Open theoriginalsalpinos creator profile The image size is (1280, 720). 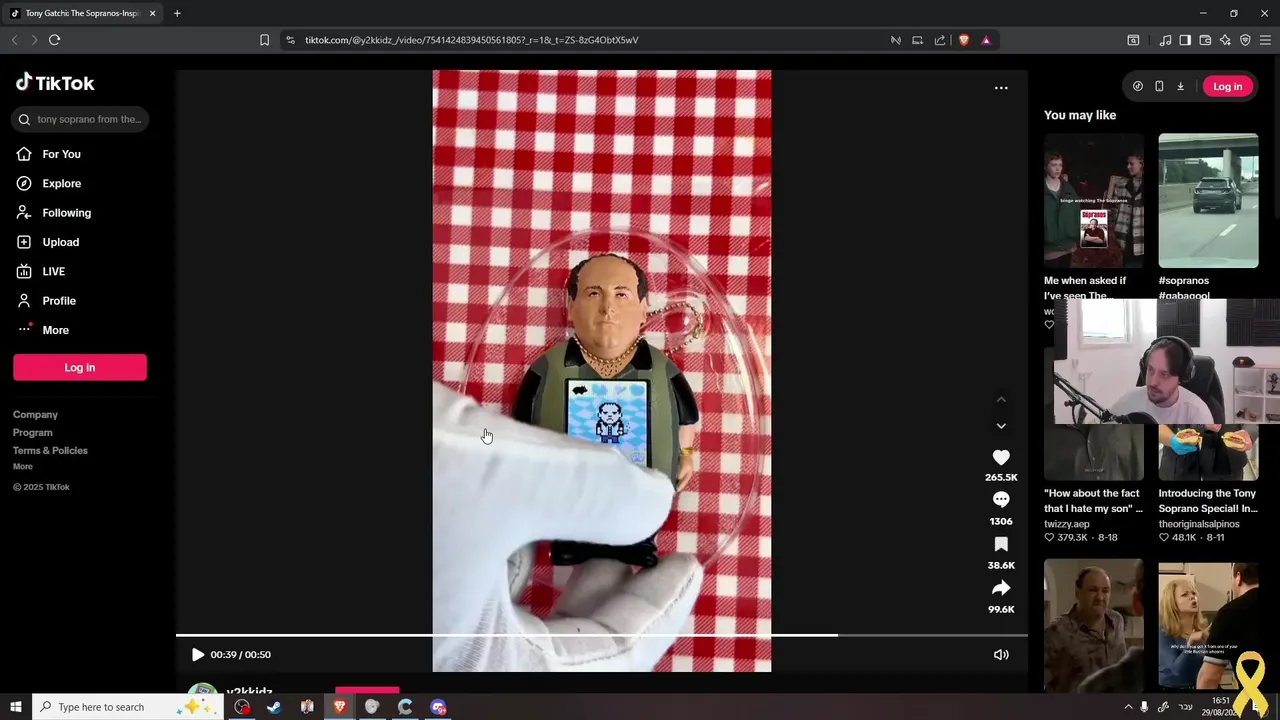click(1199, 524)
